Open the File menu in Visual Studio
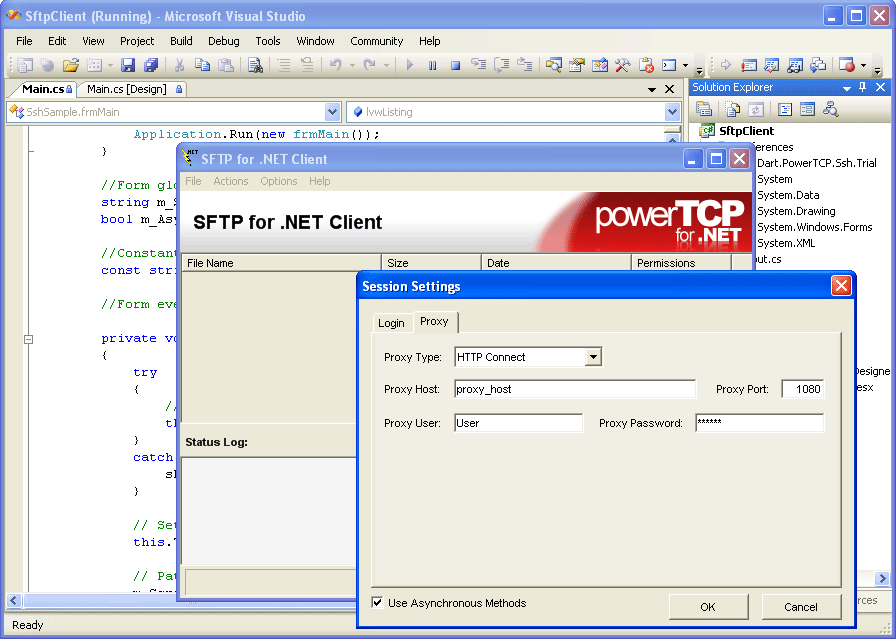Image resolution: width=896 pixels, height=639 pixels. tap(24, 41)
